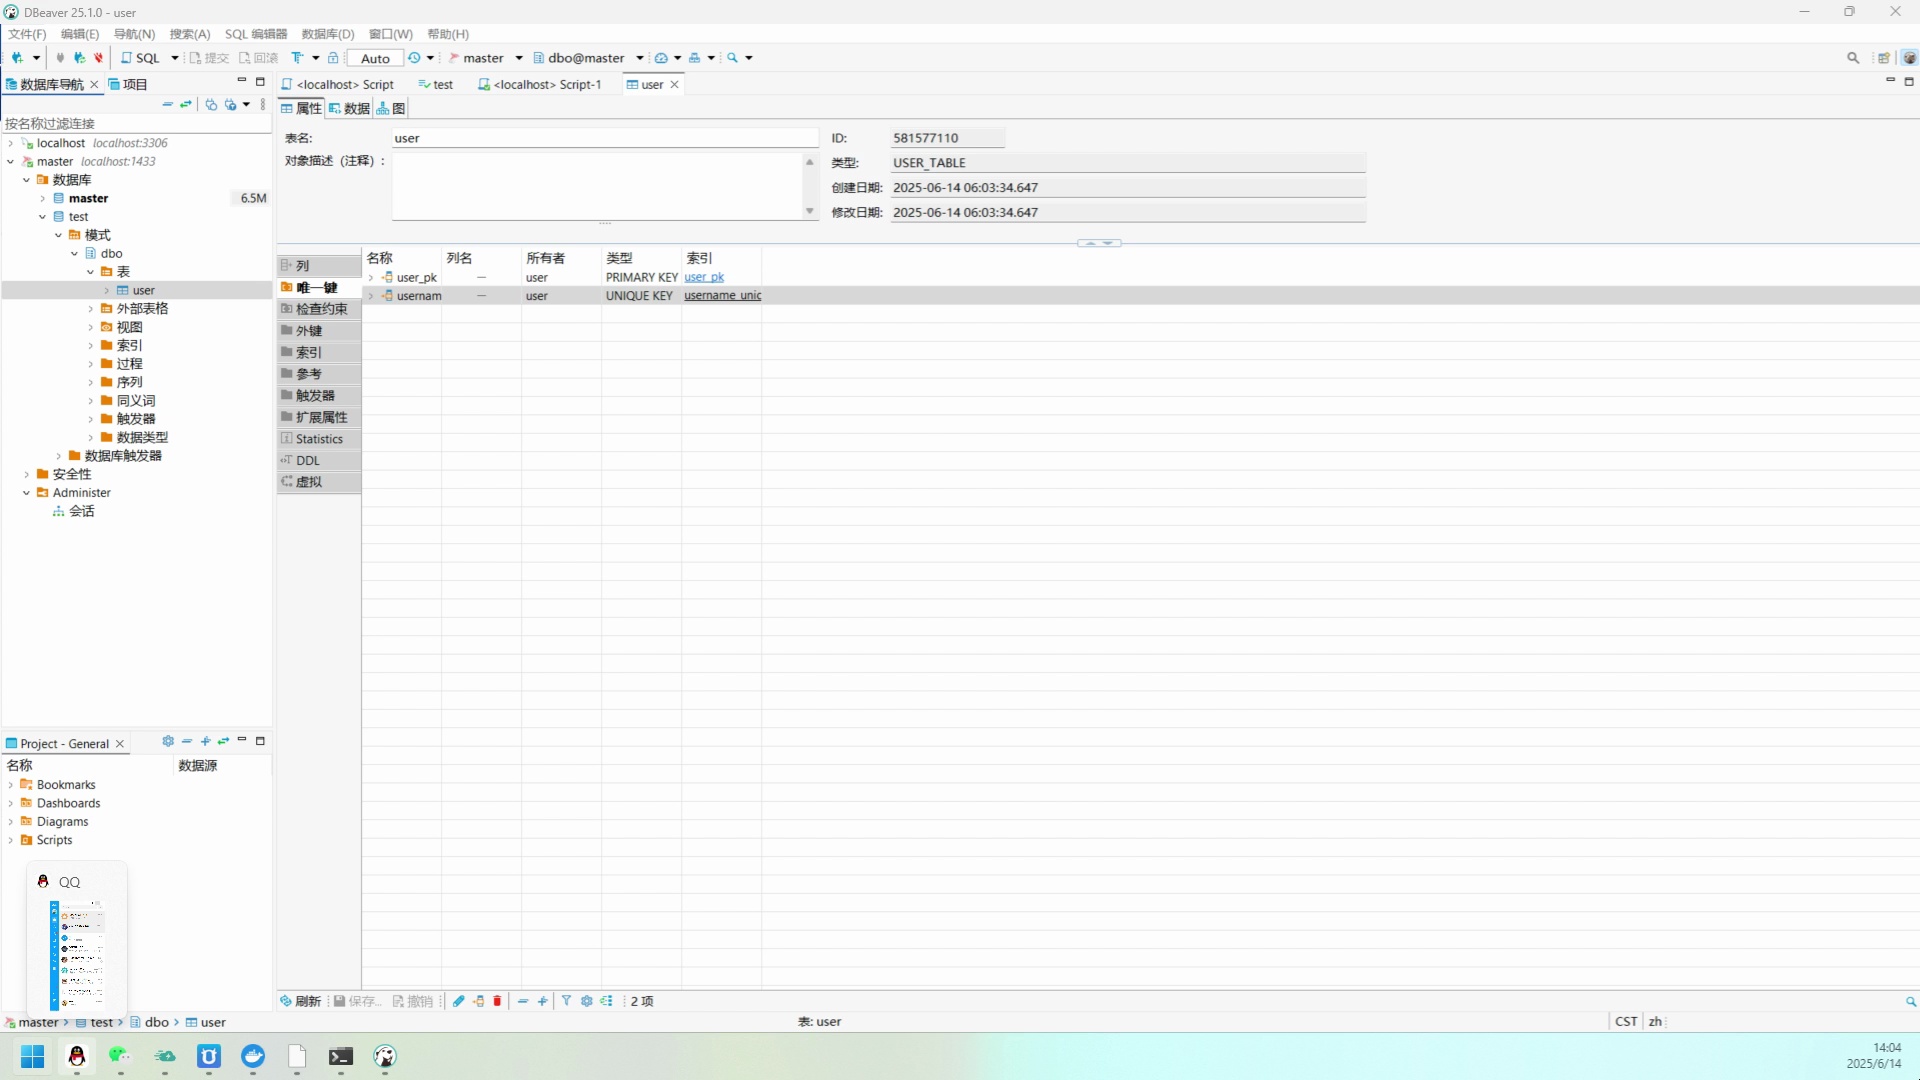Open the master database dropdown in toolbar
The width and height of the screenshot is (1920, 1080).
[519, 57]
